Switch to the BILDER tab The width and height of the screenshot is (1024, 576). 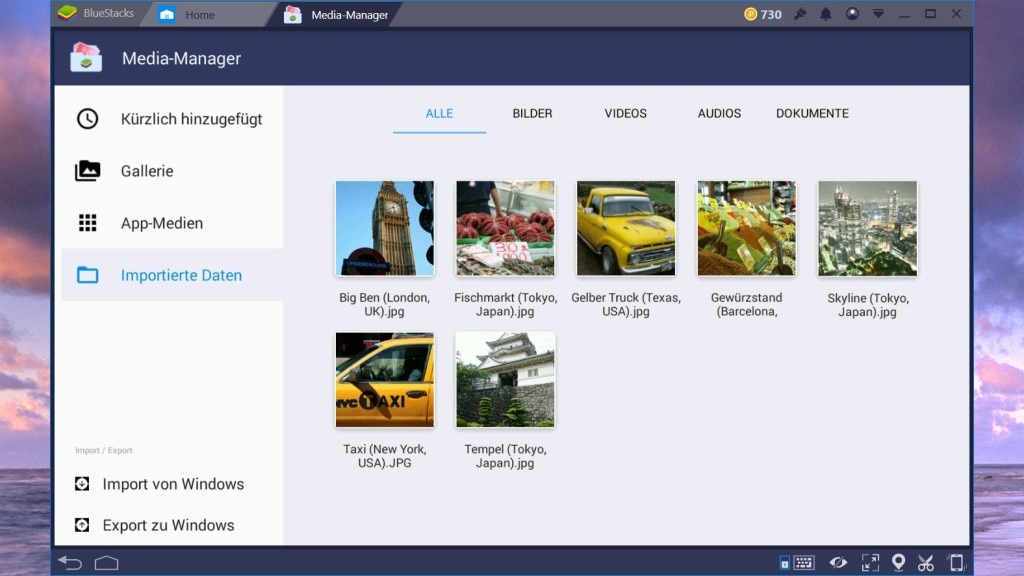[x=531, y=113]
